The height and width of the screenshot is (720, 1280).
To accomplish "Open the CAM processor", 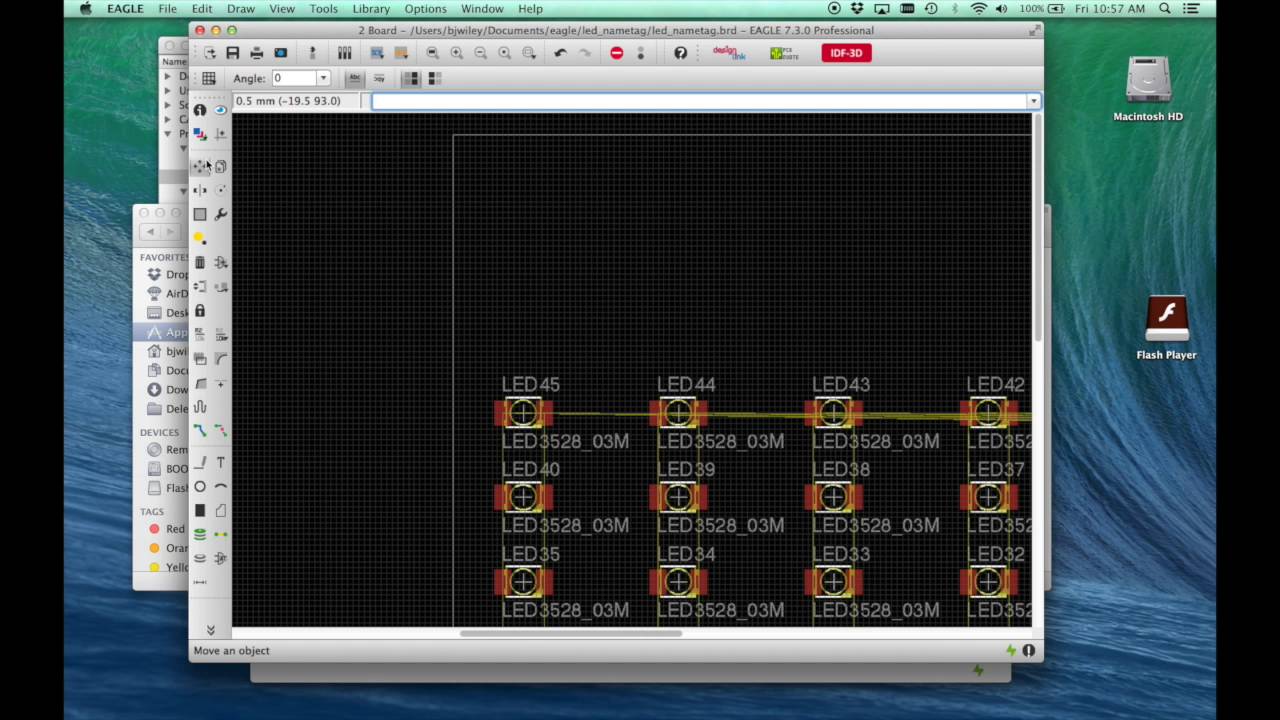I will click(x=281, y=53).
